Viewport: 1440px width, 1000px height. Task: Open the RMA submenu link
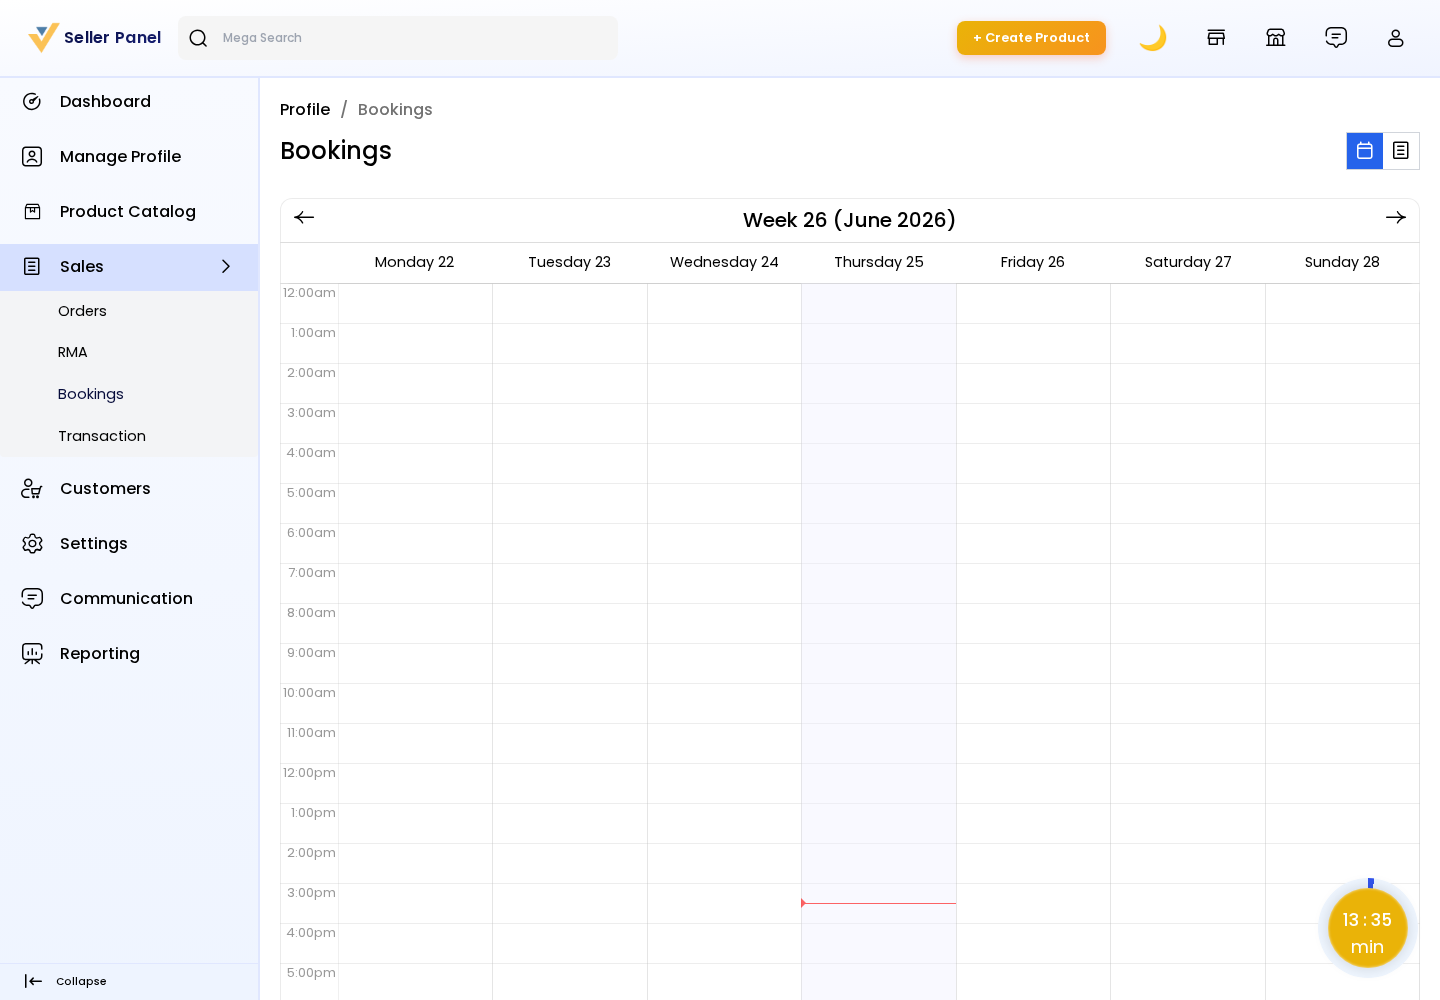point(73,352)
